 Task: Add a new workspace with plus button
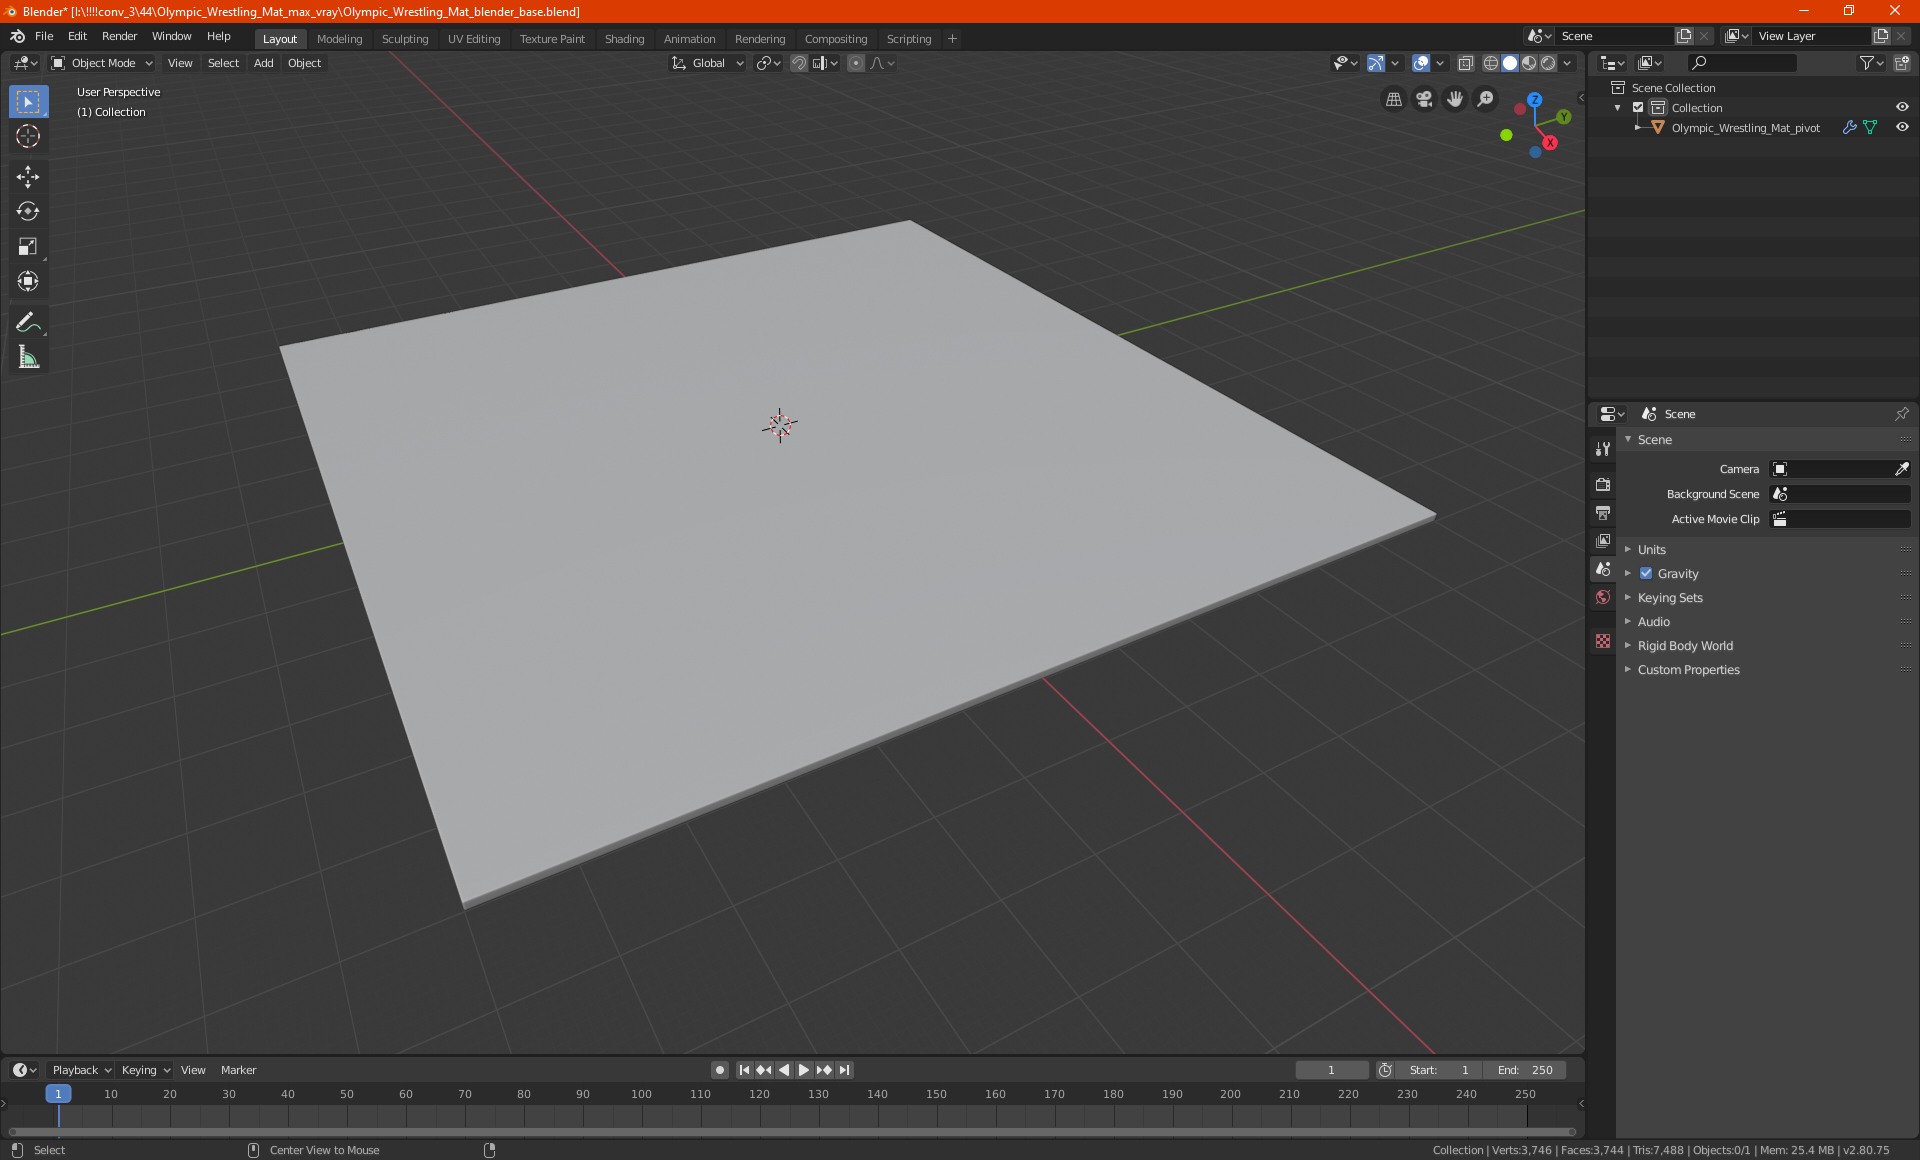[x=952, y=39]
